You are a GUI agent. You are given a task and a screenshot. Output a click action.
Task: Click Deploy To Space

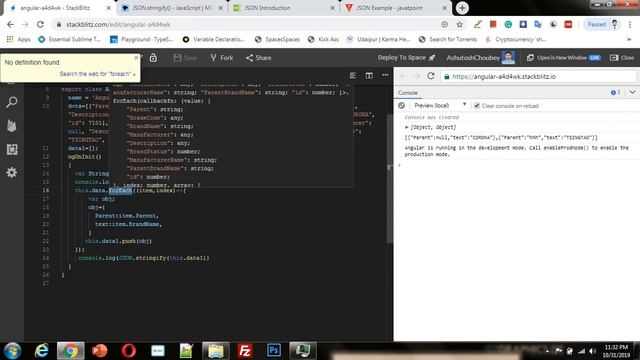pyautogui.click(x=407, y=58)
